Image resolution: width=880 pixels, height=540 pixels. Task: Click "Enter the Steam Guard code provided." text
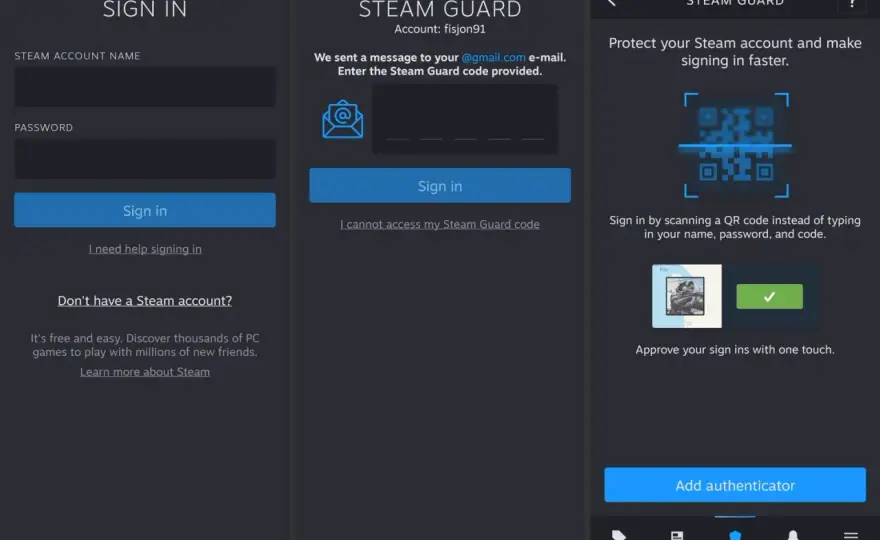(440, 71)
